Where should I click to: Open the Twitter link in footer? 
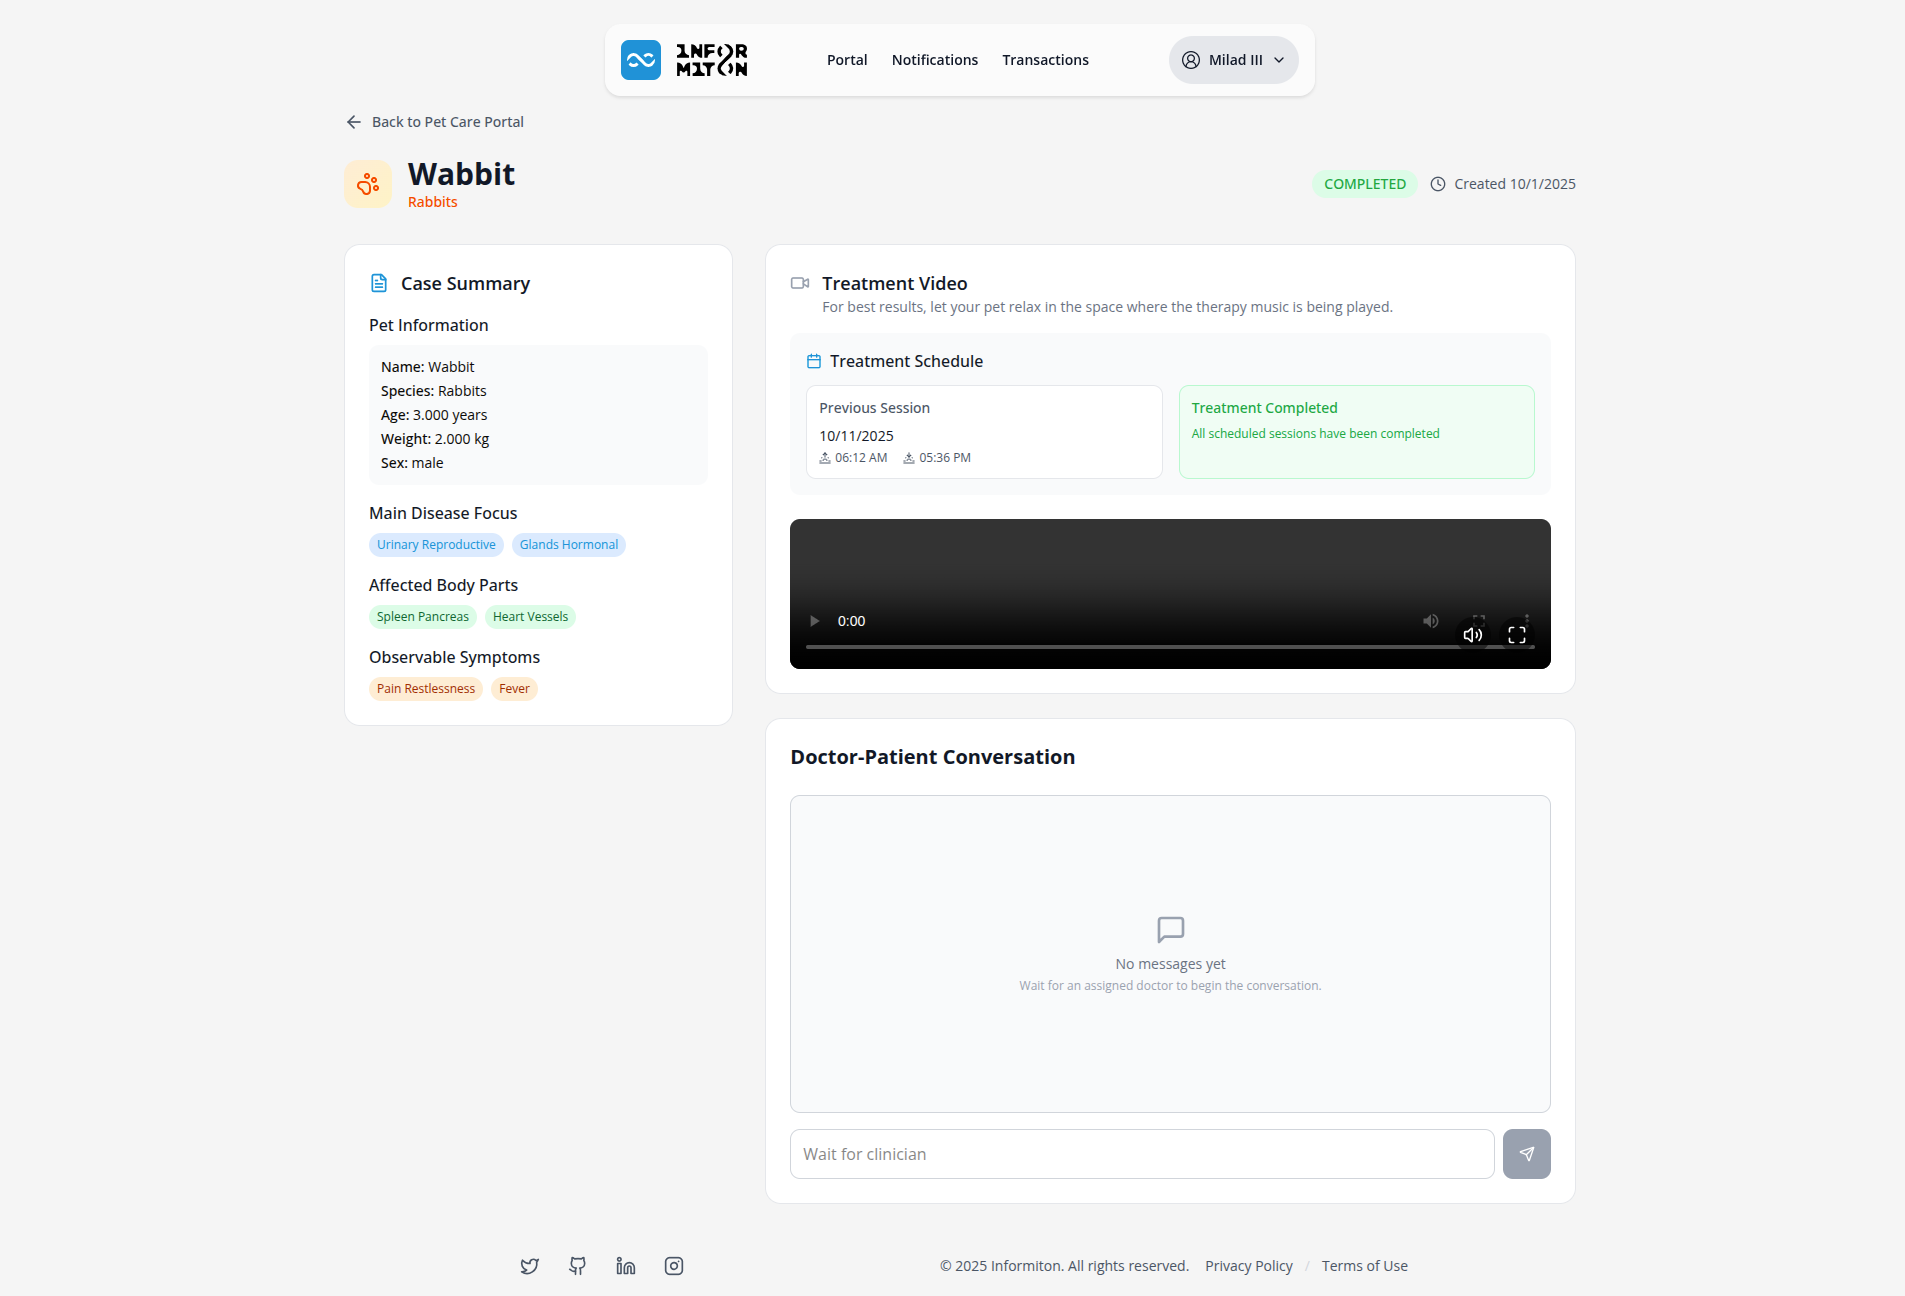(x=530, y=1266)
